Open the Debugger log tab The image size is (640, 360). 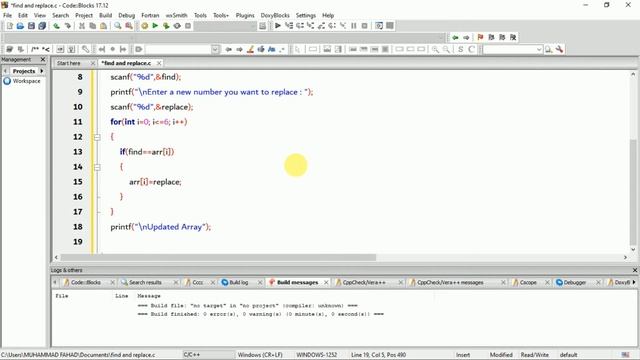point(575,282)
